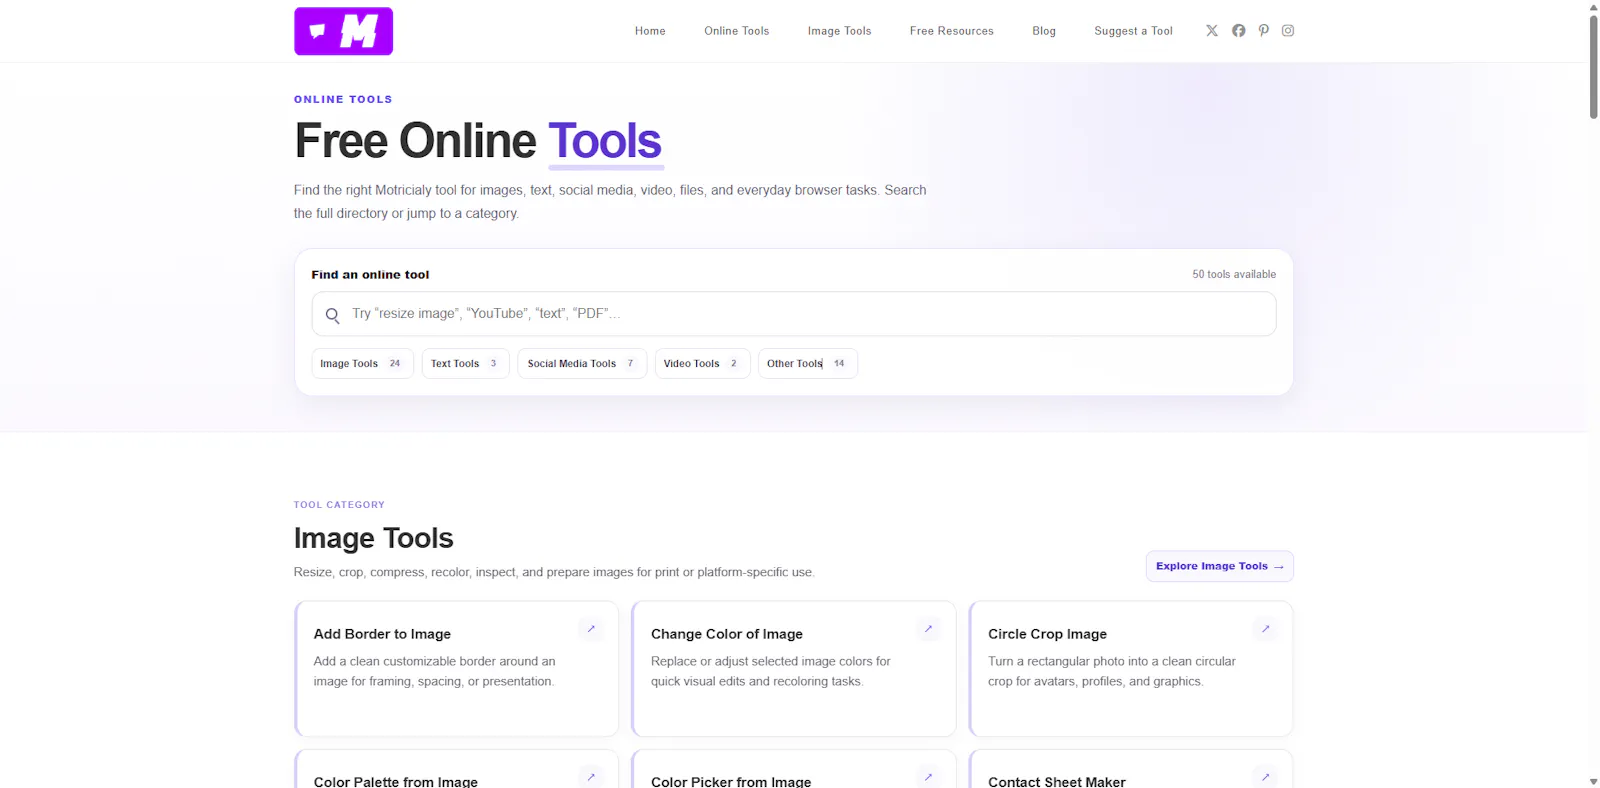Go to Home in the navigation
The width and height of the screenshot is (1600, 788).
coord(650,31)
